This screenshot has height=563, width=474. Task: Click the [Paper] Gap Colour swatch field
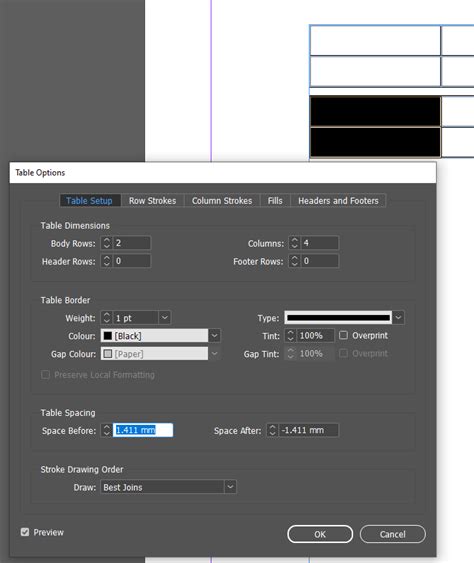tap(154, 354)
